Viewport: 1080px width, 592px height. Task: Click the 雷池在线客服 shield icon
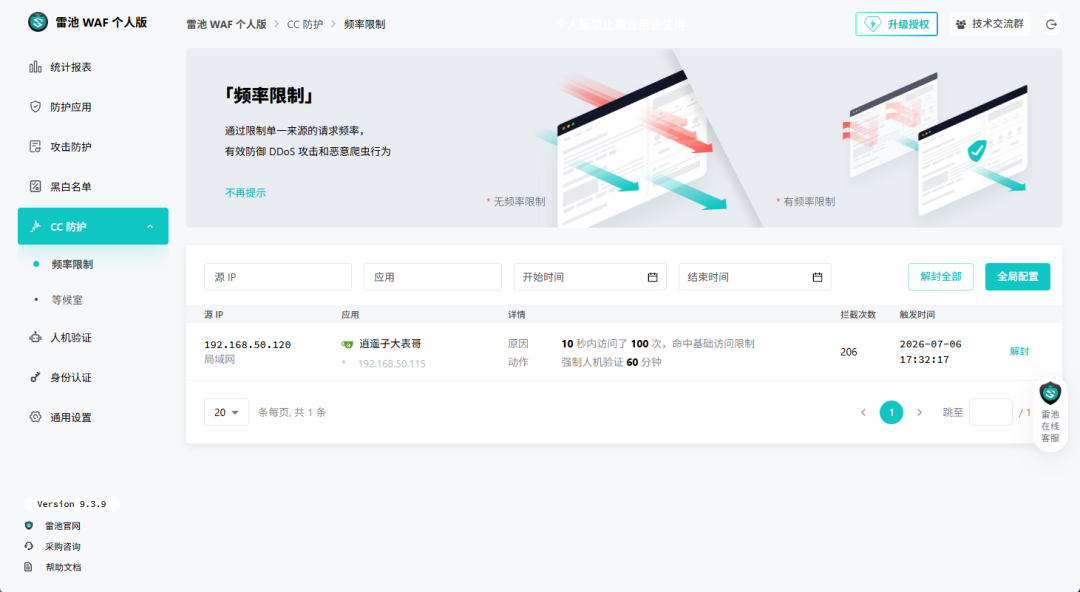click(1050, 394)
